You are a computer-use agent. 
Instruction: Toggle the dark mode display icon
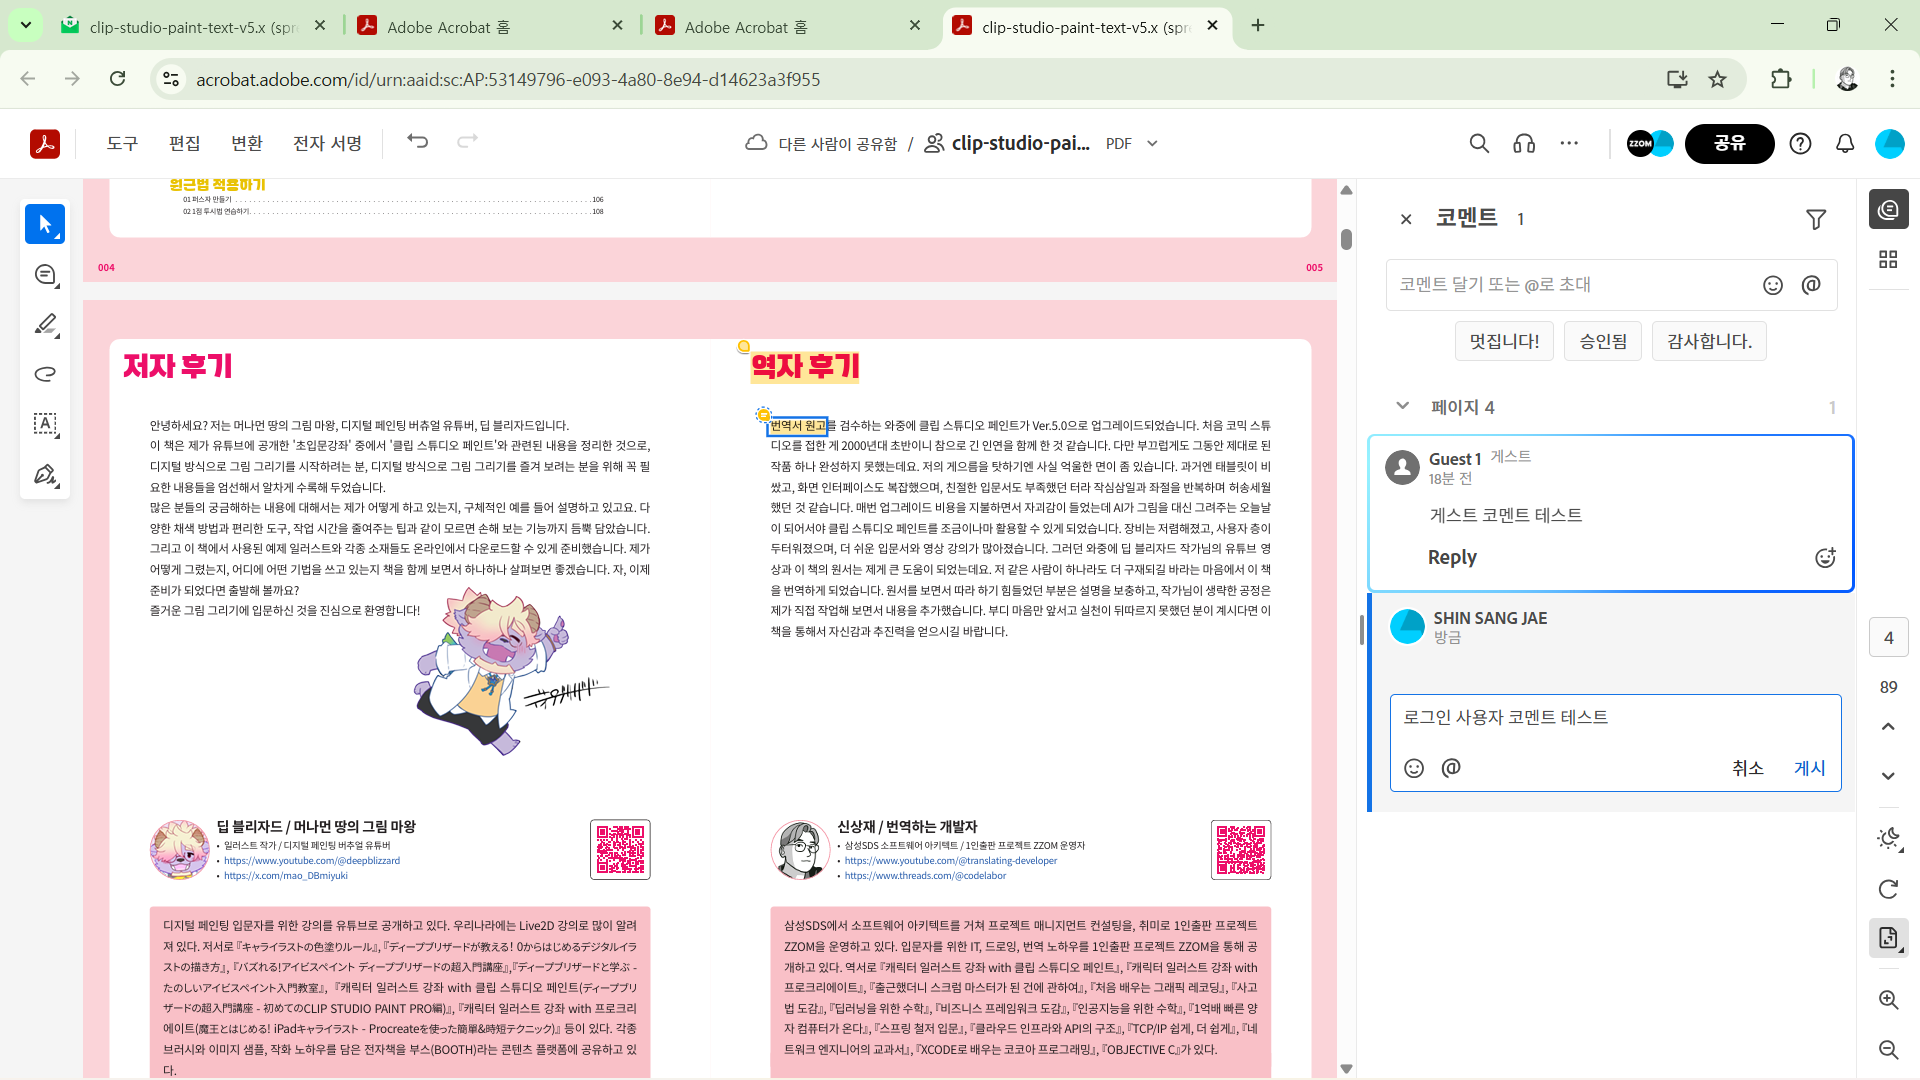[x=1888, y=839]
